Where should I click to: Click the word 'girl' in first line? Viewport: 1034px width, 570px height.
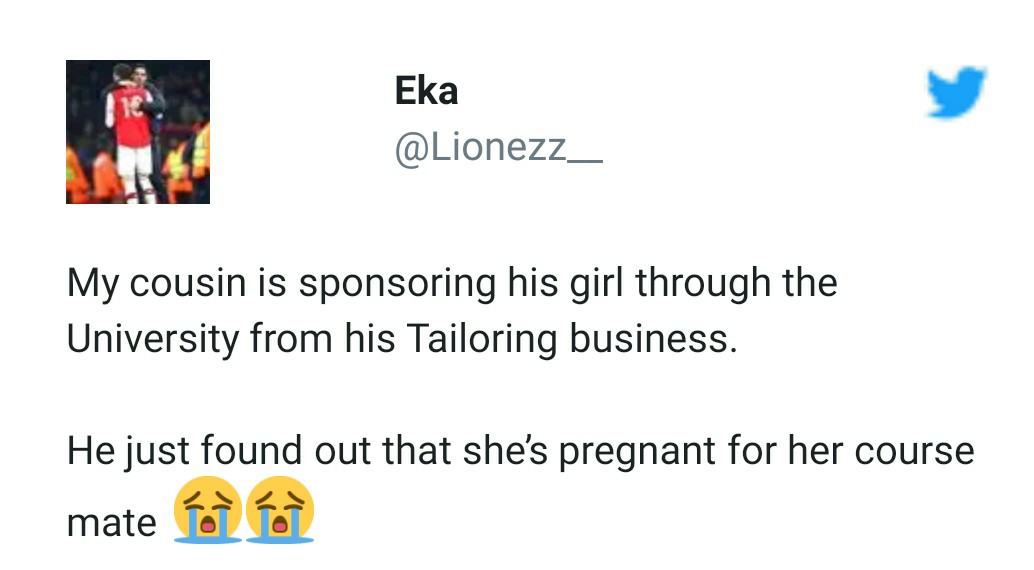point(596,284)
